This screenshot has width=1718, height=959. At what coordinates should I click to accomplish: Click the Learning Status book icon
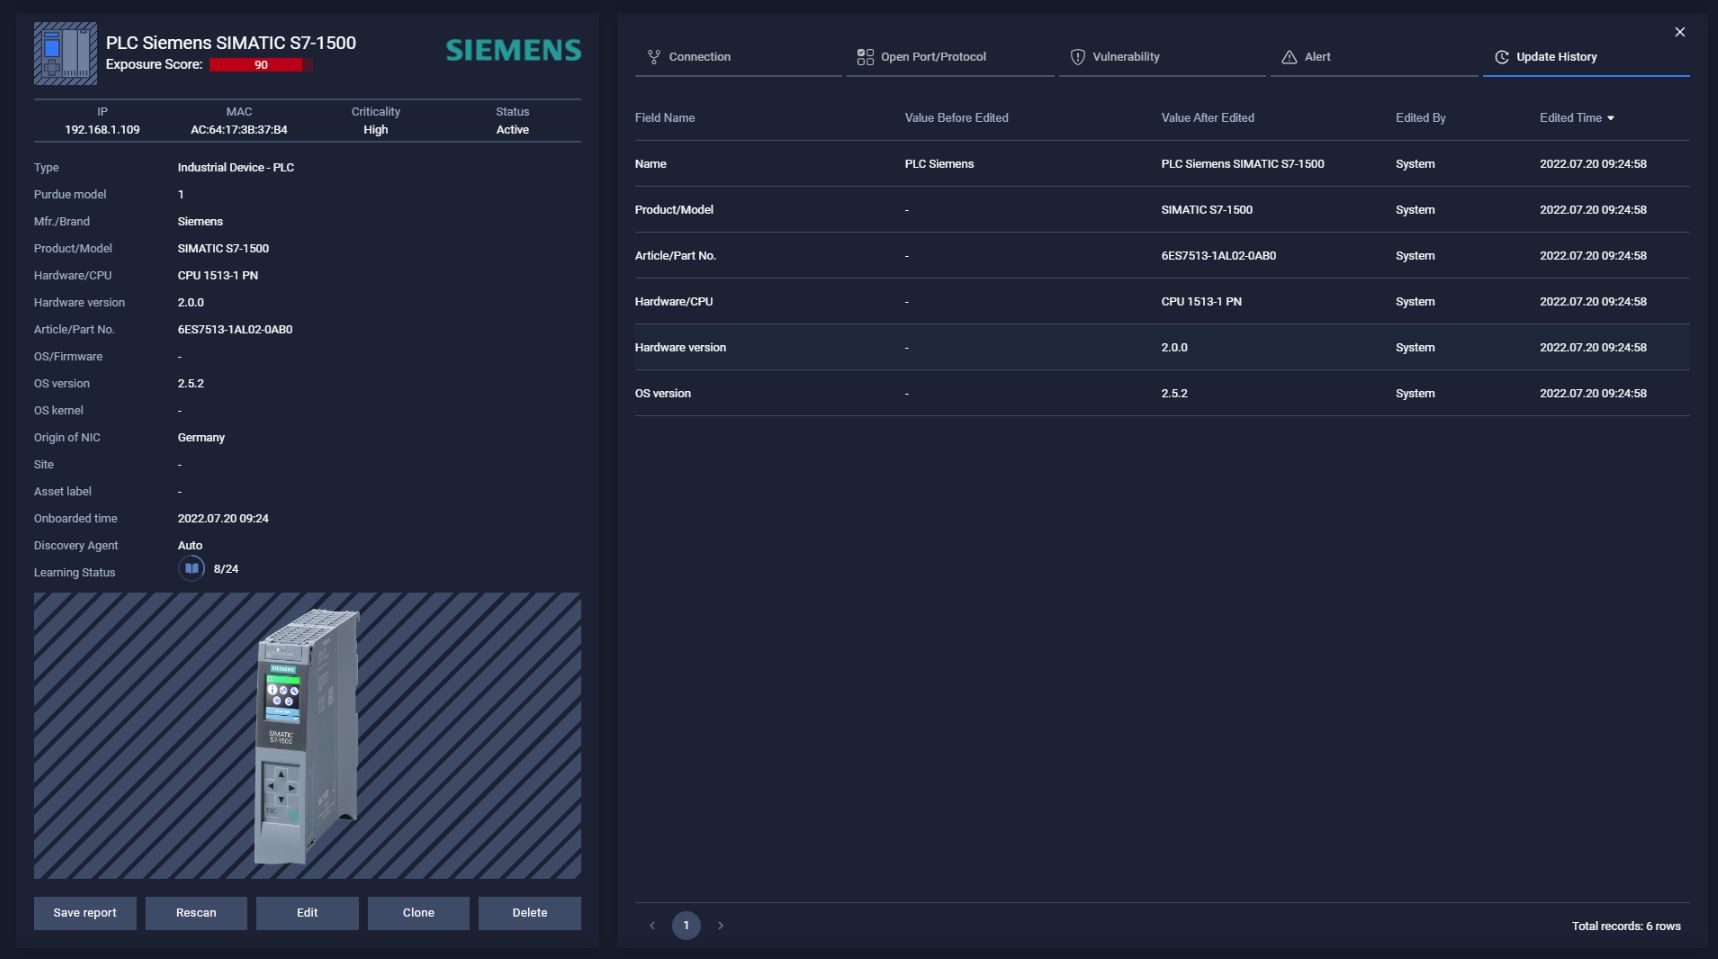(x=192, y=569)
